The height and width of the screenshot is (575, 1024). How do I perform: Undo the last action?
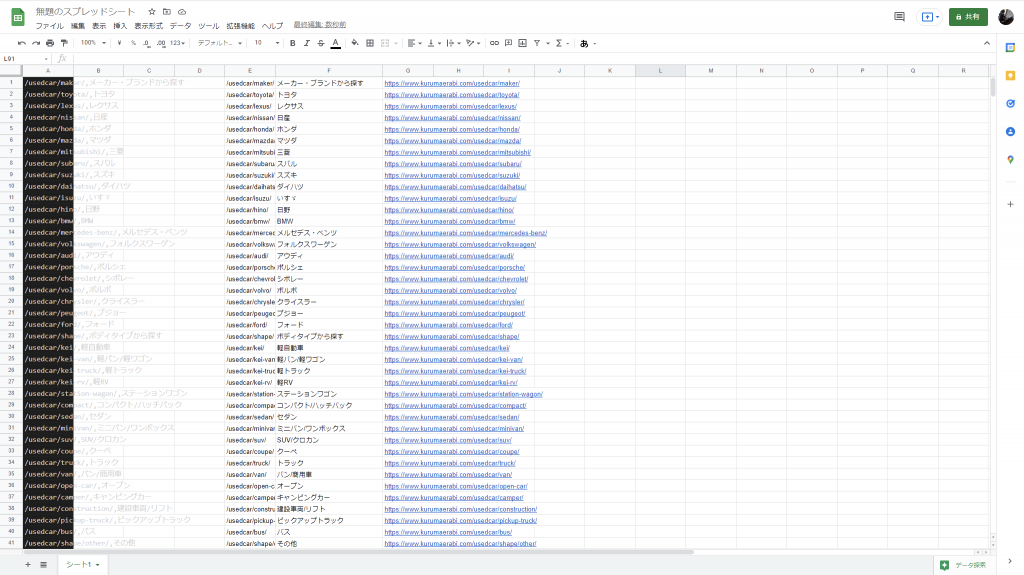22,43
